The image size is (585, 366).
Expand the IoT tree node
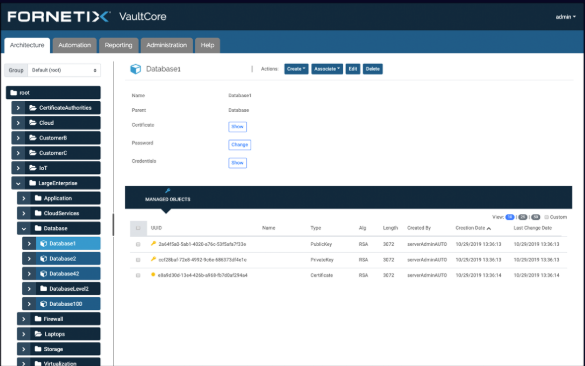pos(18,168)
